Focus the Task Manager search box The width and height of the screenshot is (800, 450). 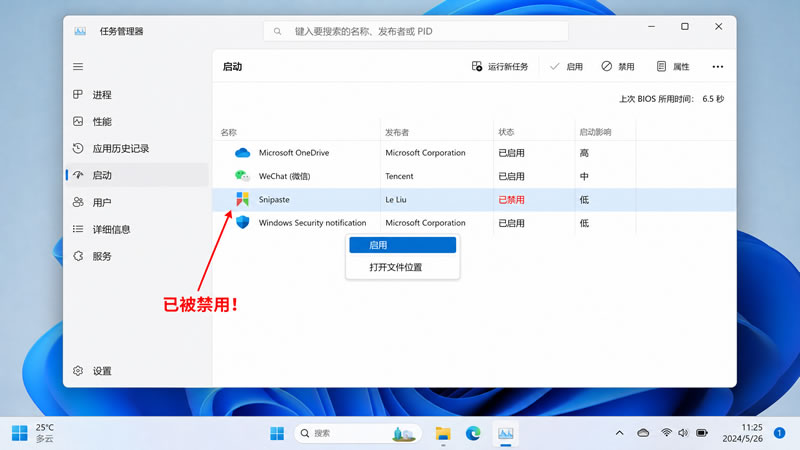pos(416,31)
